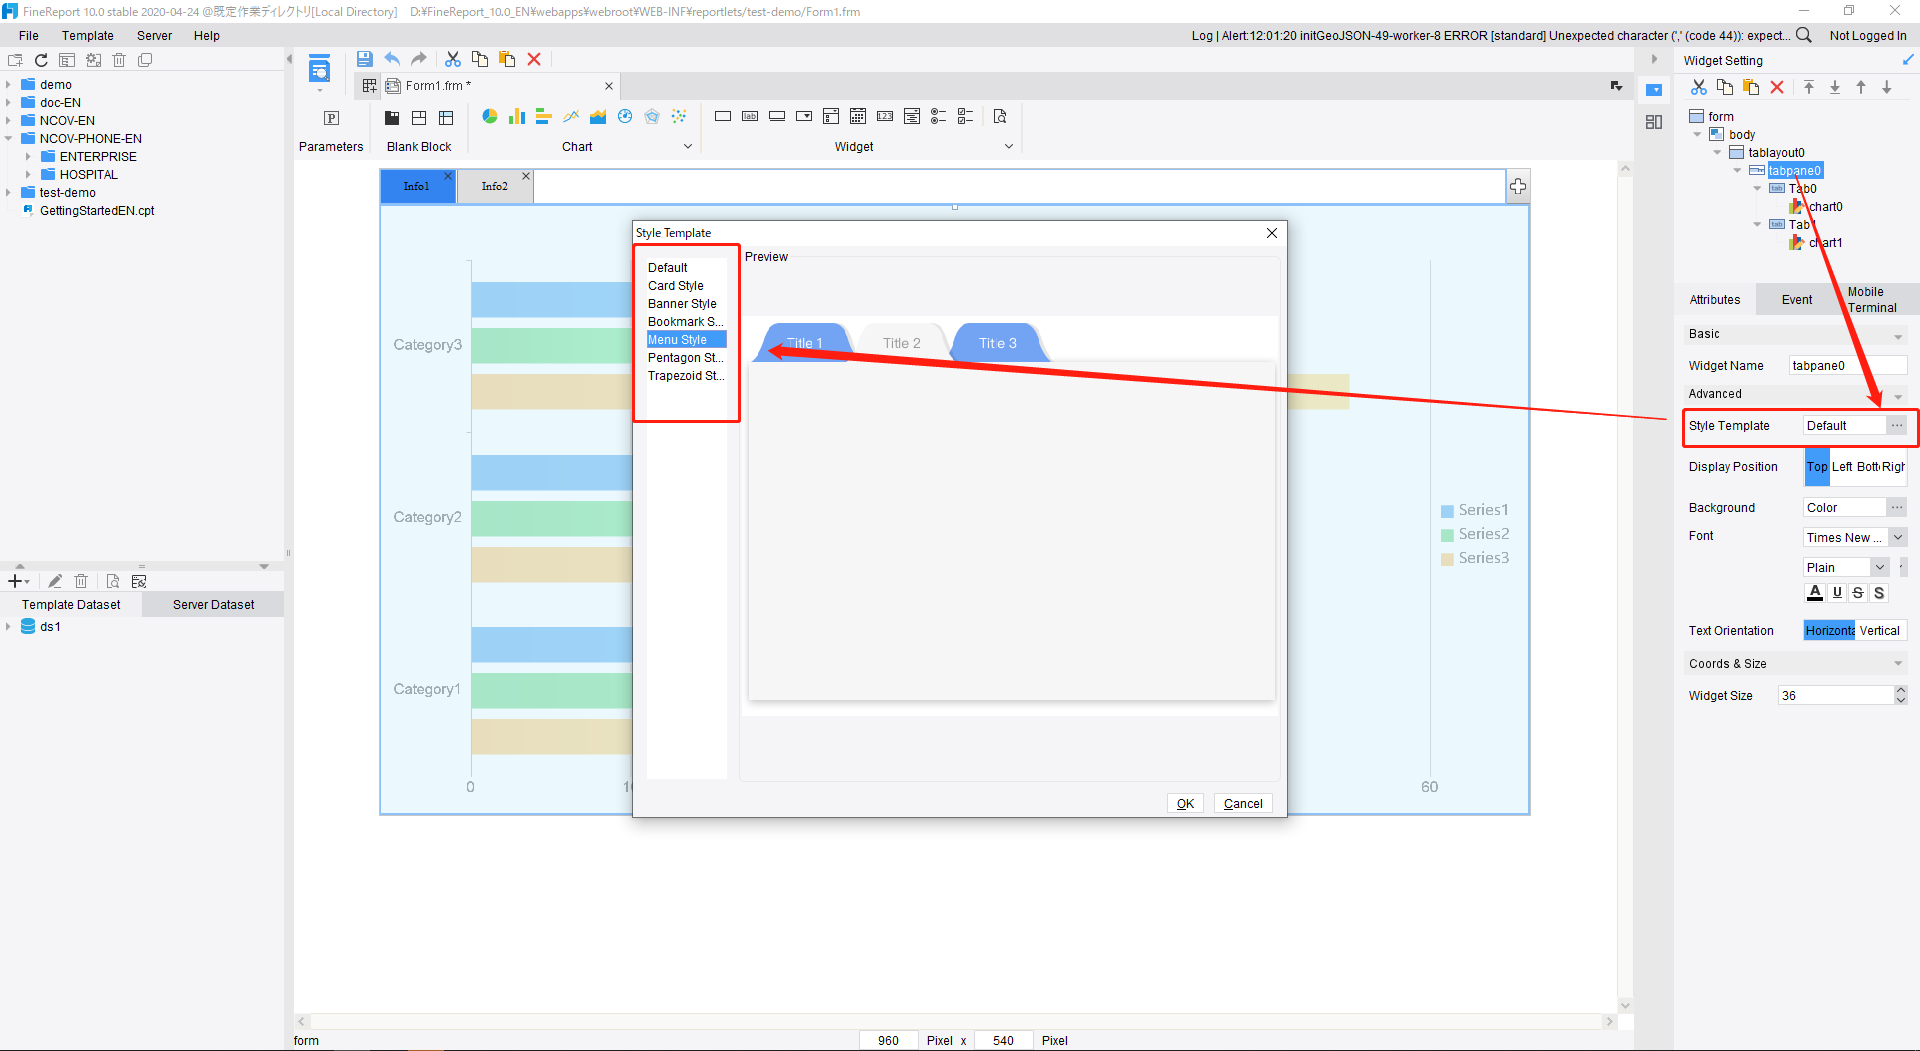Click the Cut scissors icon in main toolbar
The width and height of the screenshot is (1920, 1051).
(x=453, y=59)
